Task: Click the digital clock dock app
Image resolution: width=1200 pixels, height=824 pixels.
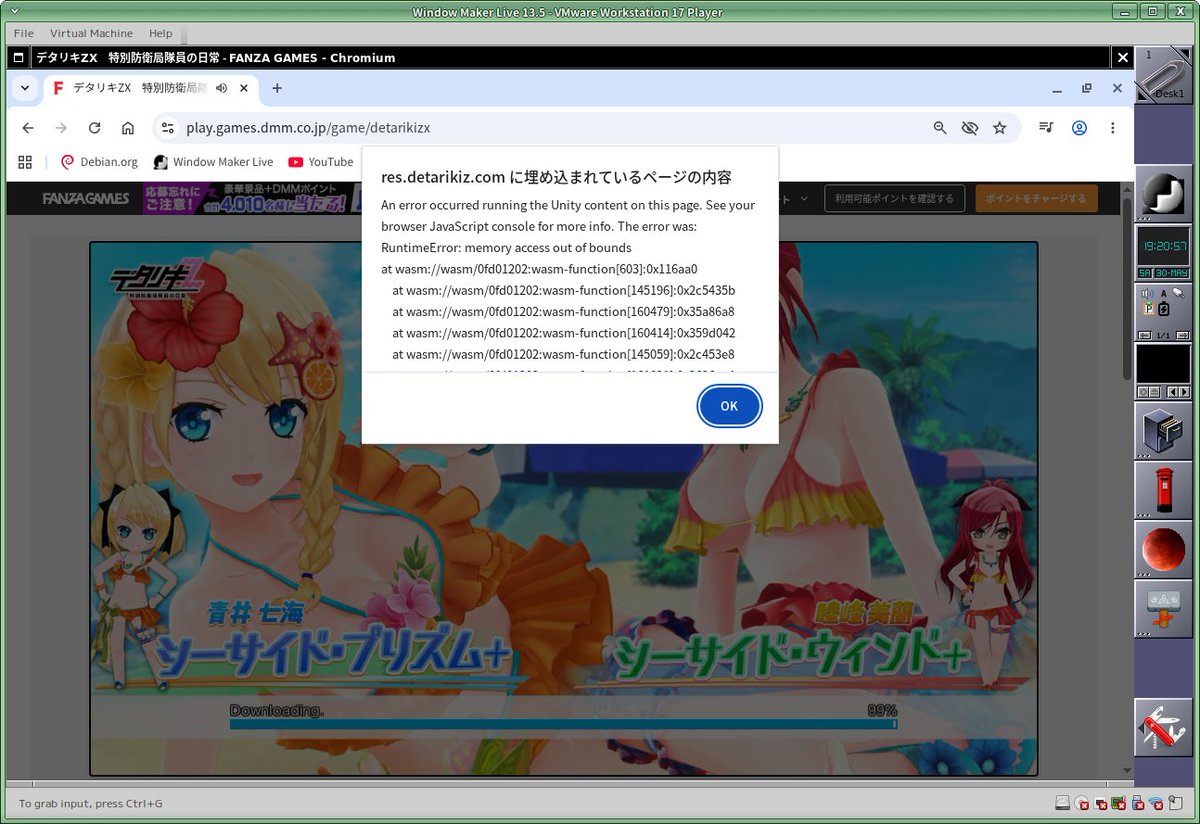Action: point(1164,252)
